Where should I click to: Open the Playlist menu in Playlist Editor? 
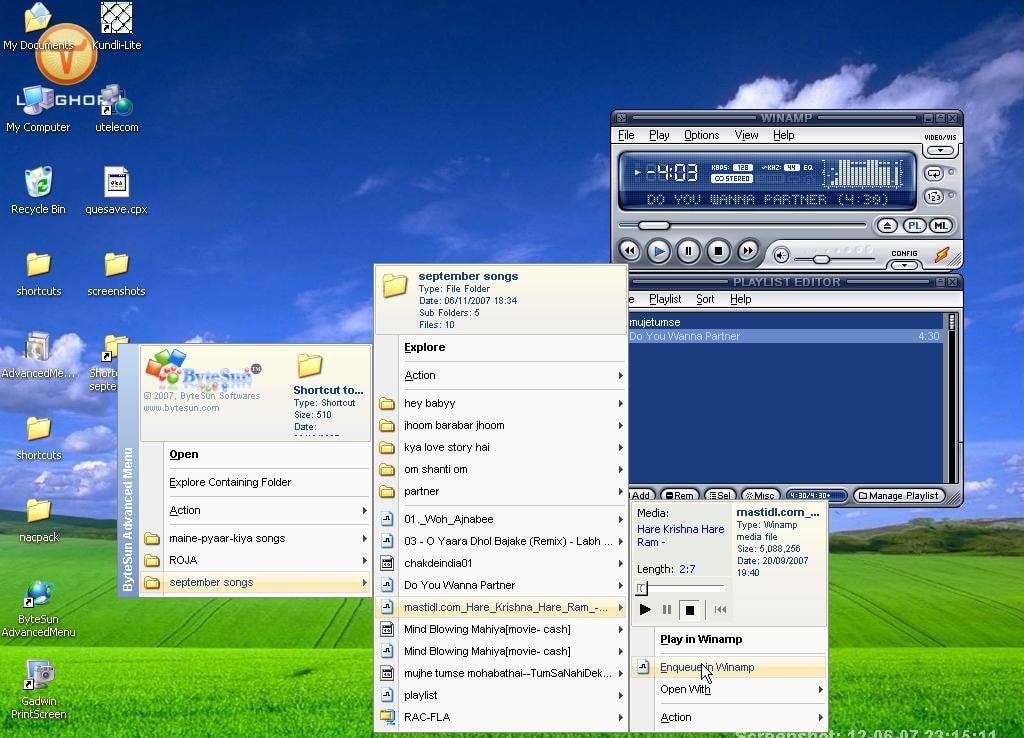[665, 299]
